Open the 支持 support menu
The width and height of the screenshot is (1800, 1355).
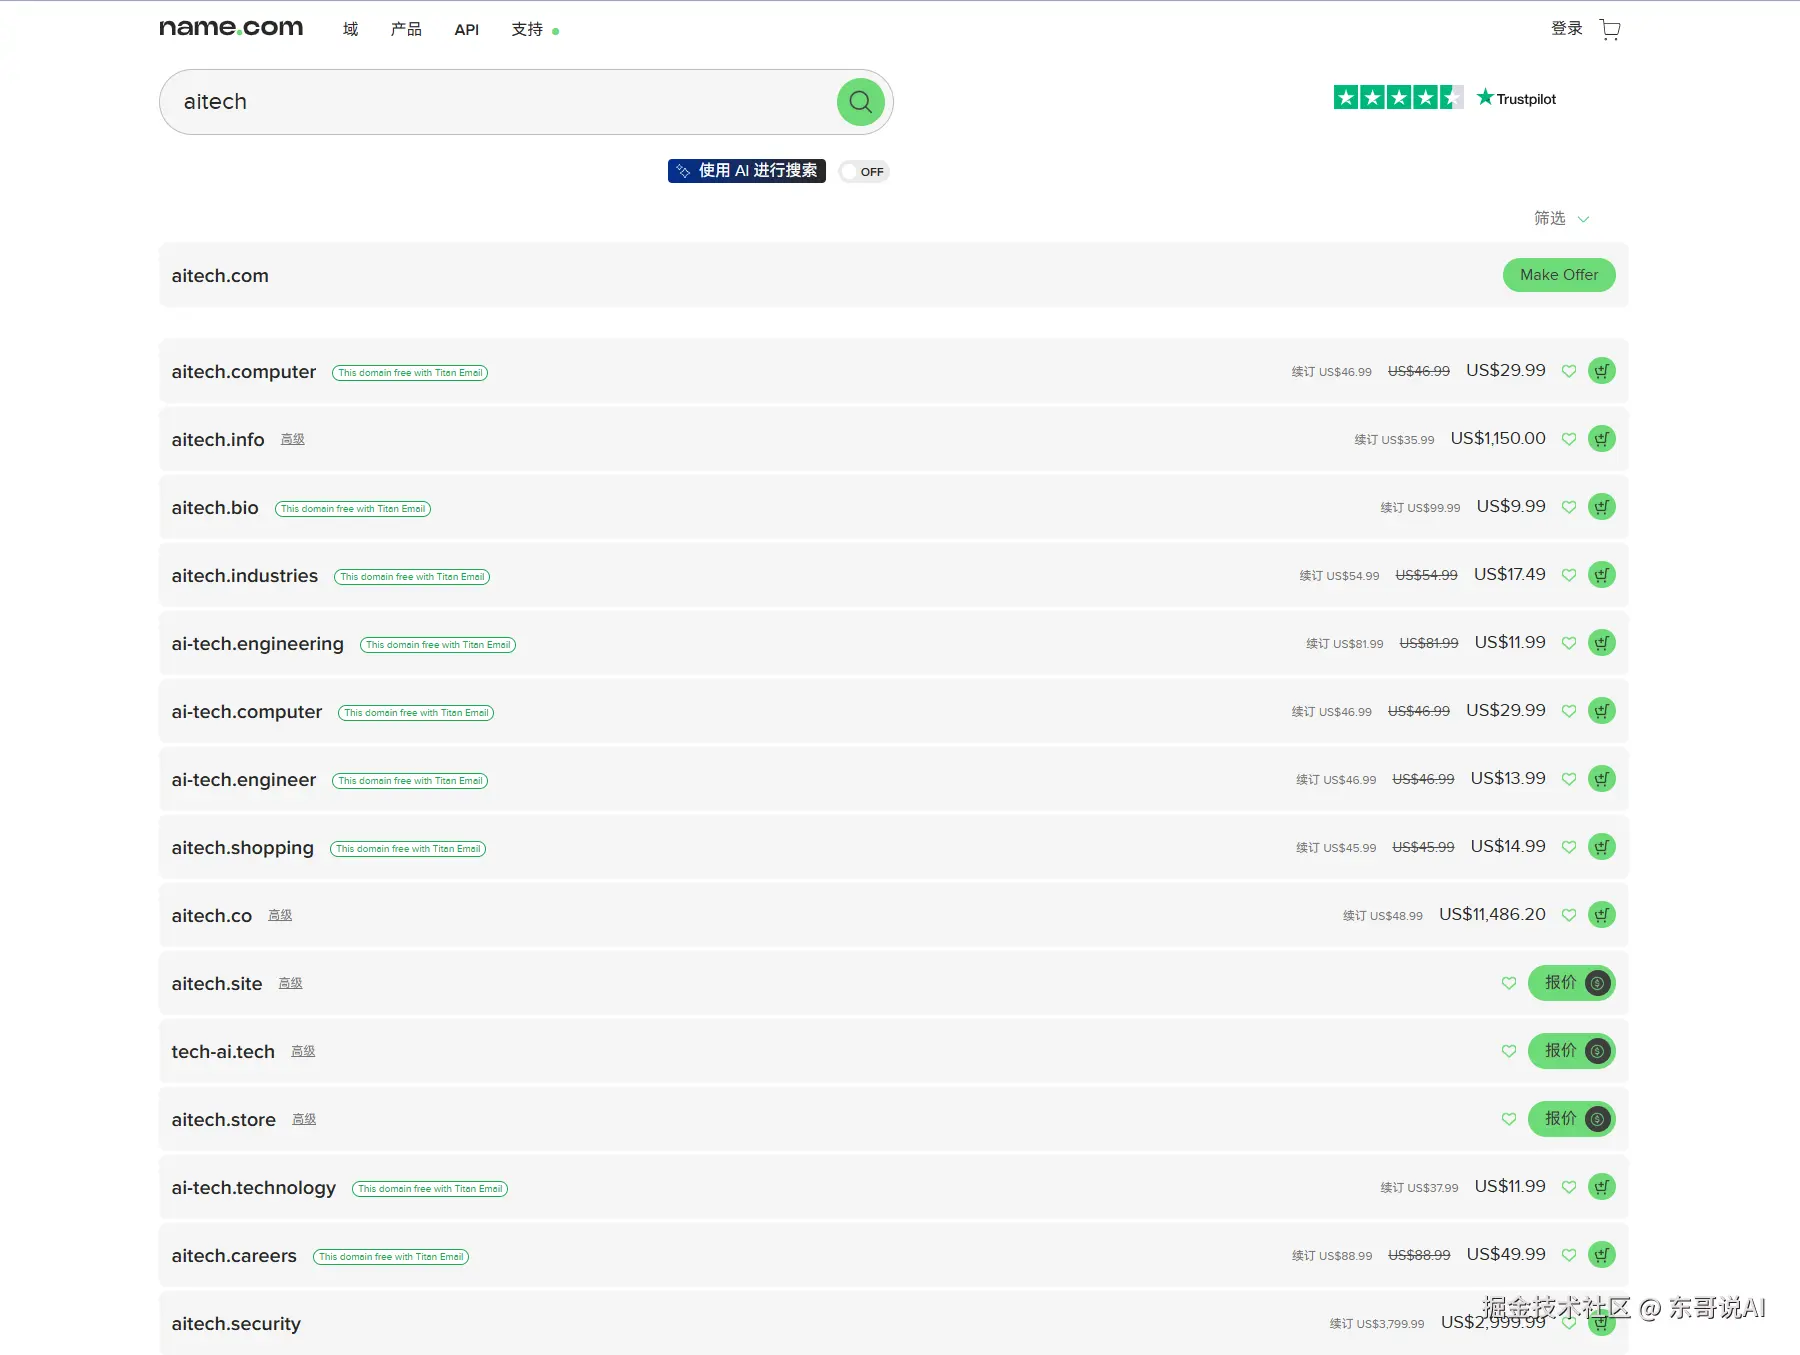click(527, 30)
